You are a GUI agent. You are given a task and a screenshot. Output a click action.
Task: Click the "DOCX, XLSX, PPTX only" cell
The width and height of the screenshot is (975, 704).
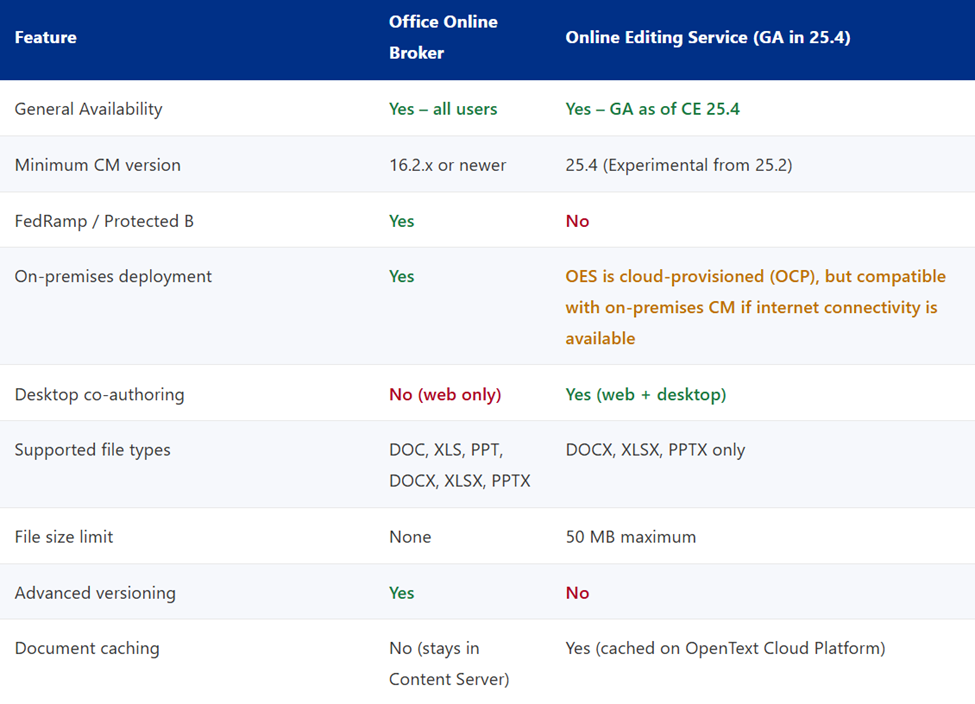click(x=655, y=450)
